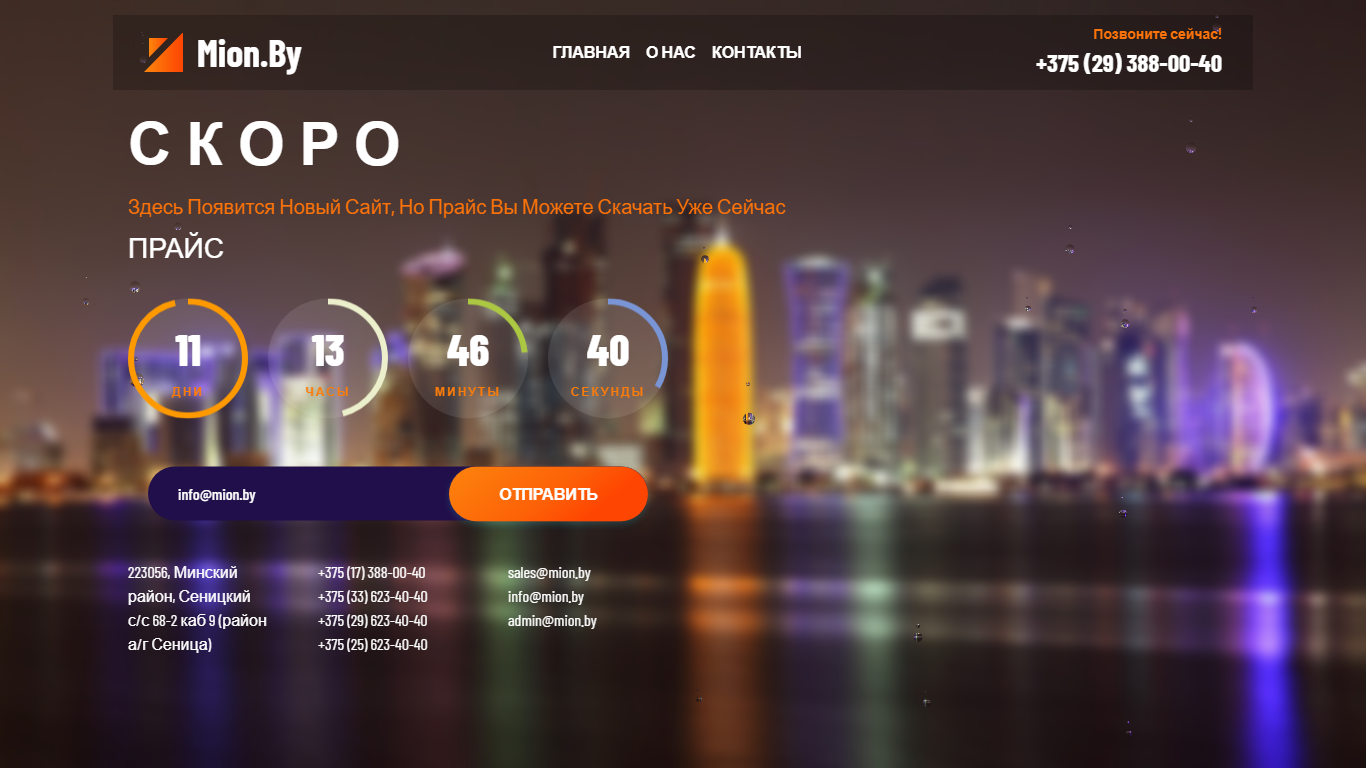Click the header phone +375 (29) 388-00-40
This screenshot has height=768, width=1366.
click(1128, 64)
